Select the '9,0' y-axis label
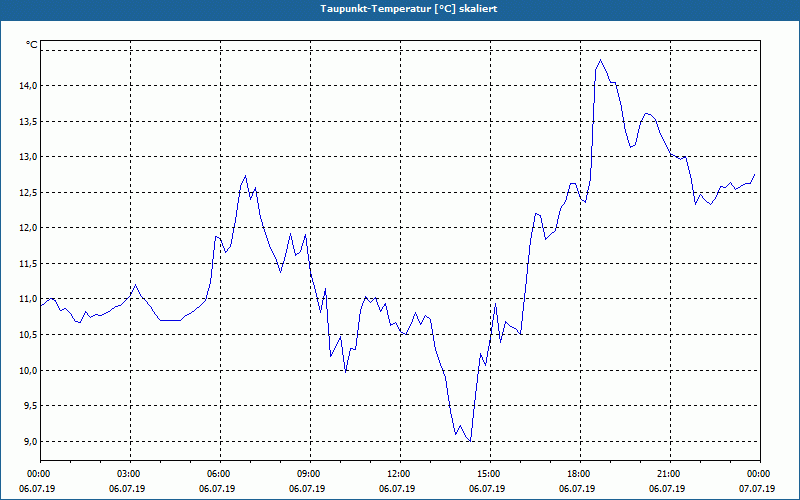This screenshot has width=800, height=500. 31,441
